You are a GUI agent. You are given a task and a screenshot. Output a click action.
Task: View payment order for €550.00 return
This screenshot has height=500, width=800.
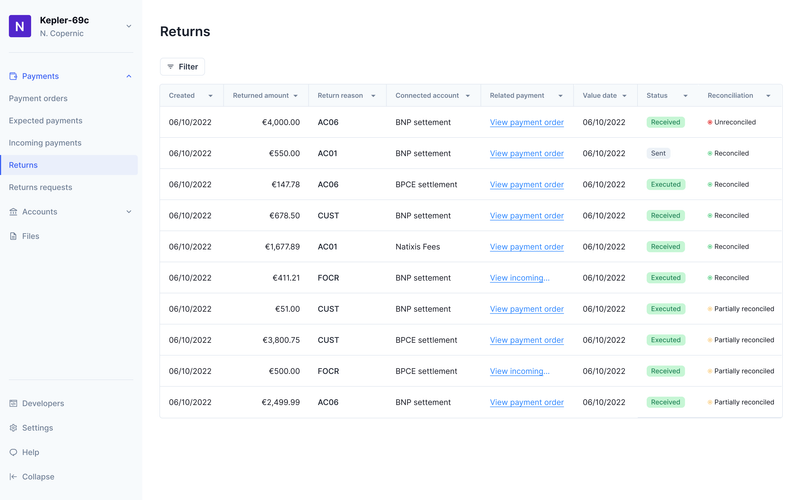pos(527,154)
